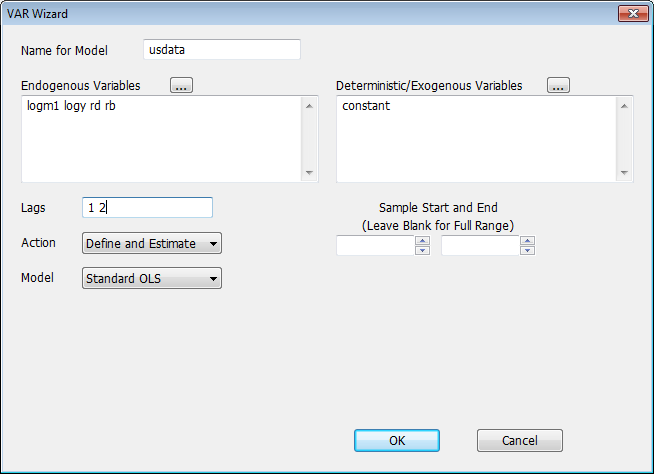The width and height of the screenshot is (654, 474).
Task: Close the VAR Wizard window
Action: [x=633, y=13]
